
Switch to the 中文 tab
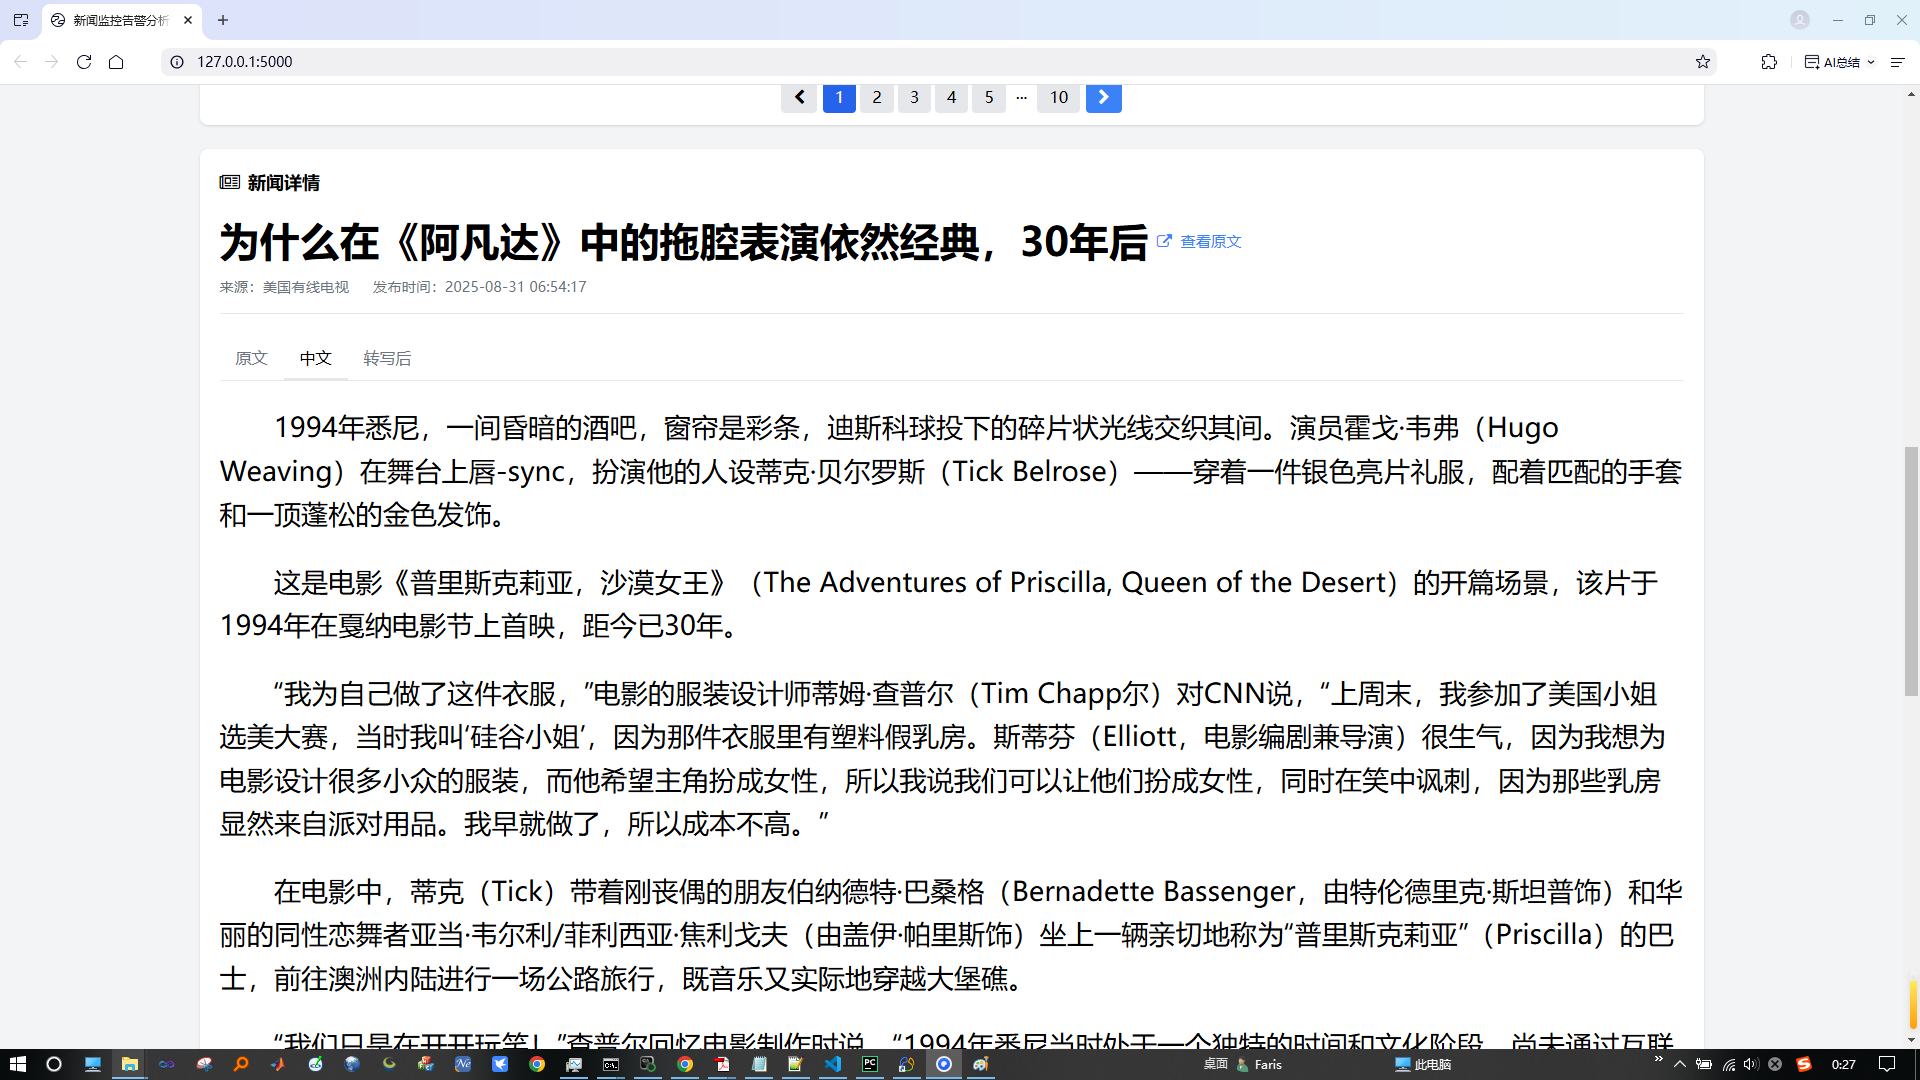pos(315,358)
